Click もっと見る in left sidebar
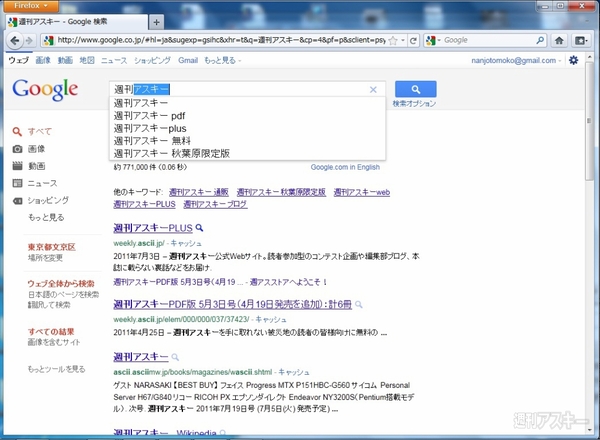Viewport: 600px width, 440px height. click(x=46, y=217)
